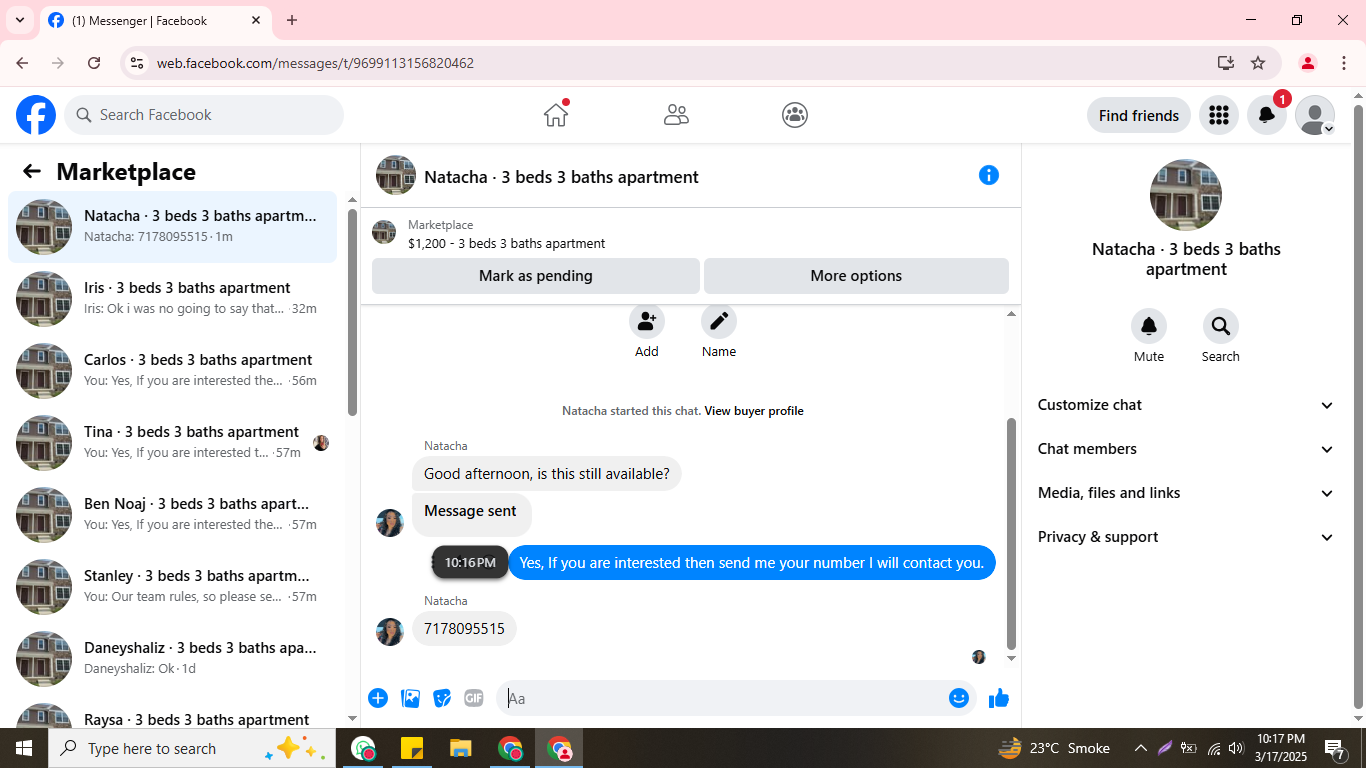Open Stanley's conversation in the chat list
The height and width of the screenshot is (768, 1366).
point(173,587)
